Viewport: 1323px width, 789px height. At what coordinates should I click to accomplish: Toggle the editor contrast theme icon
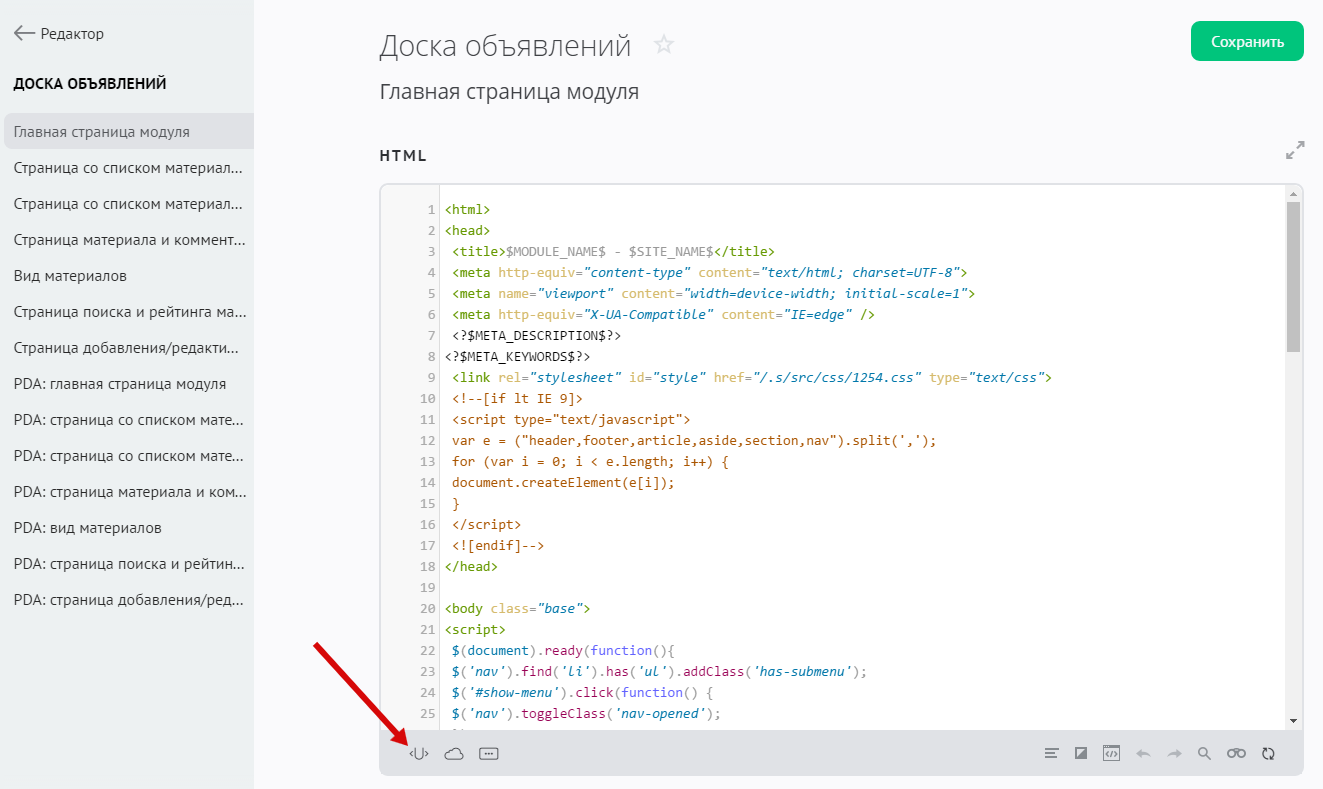coord(1081,754)
